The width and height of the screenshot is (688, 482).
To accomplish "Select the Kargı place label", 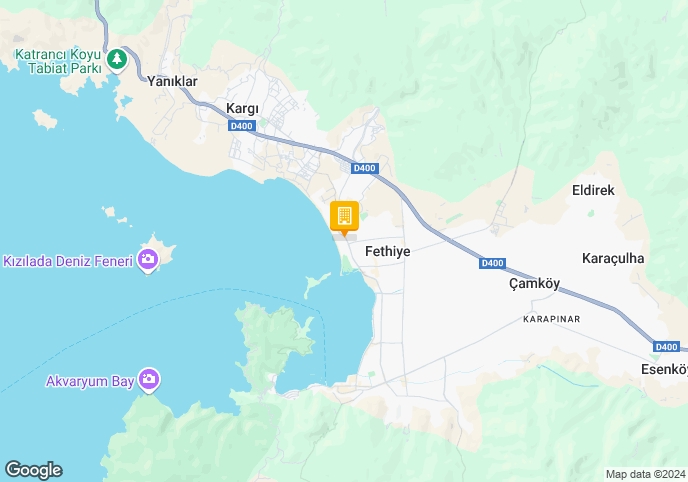I will (242, 108).
